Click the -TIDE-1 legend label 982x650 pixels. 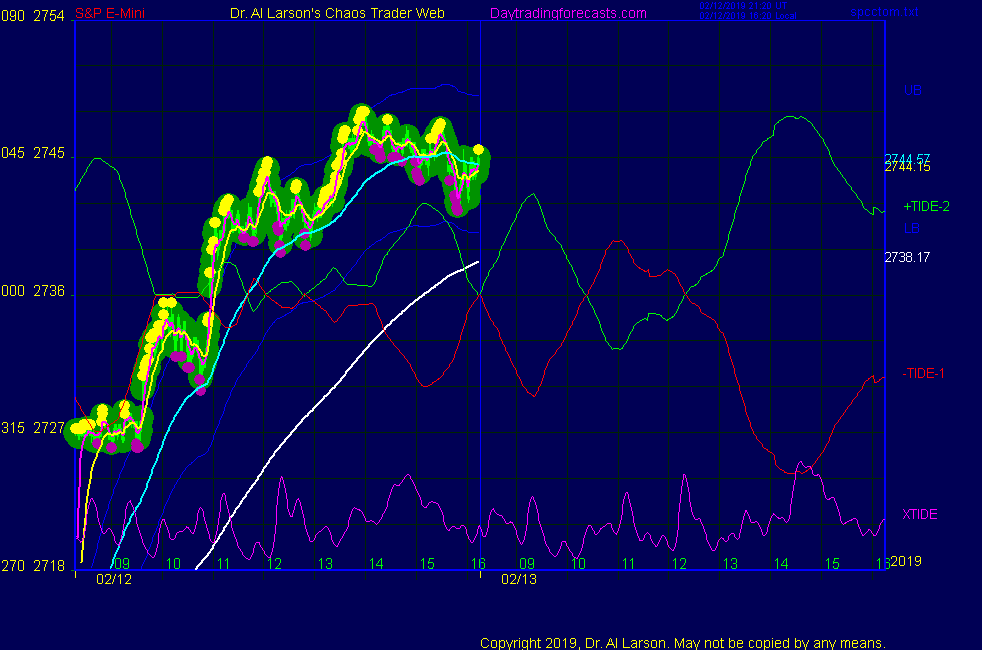(x=923, y=373)
